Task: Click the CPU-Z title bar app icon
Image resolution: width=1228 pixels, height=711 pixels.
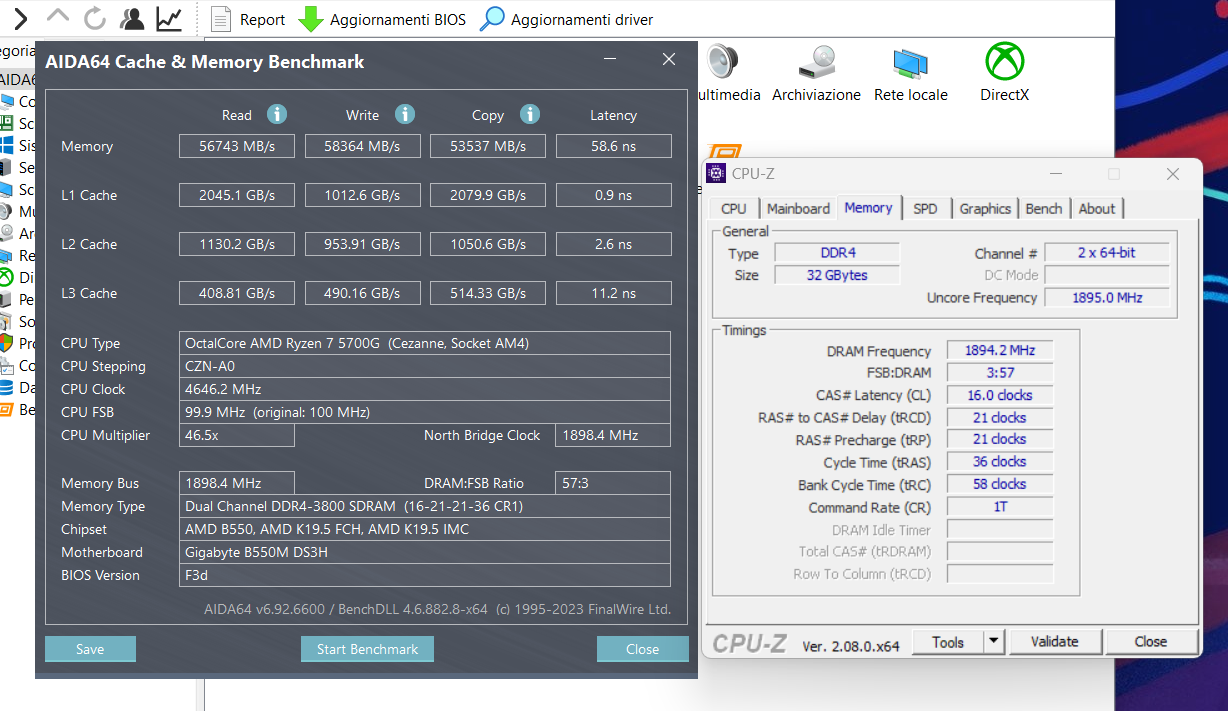Action: pos(716,173)
